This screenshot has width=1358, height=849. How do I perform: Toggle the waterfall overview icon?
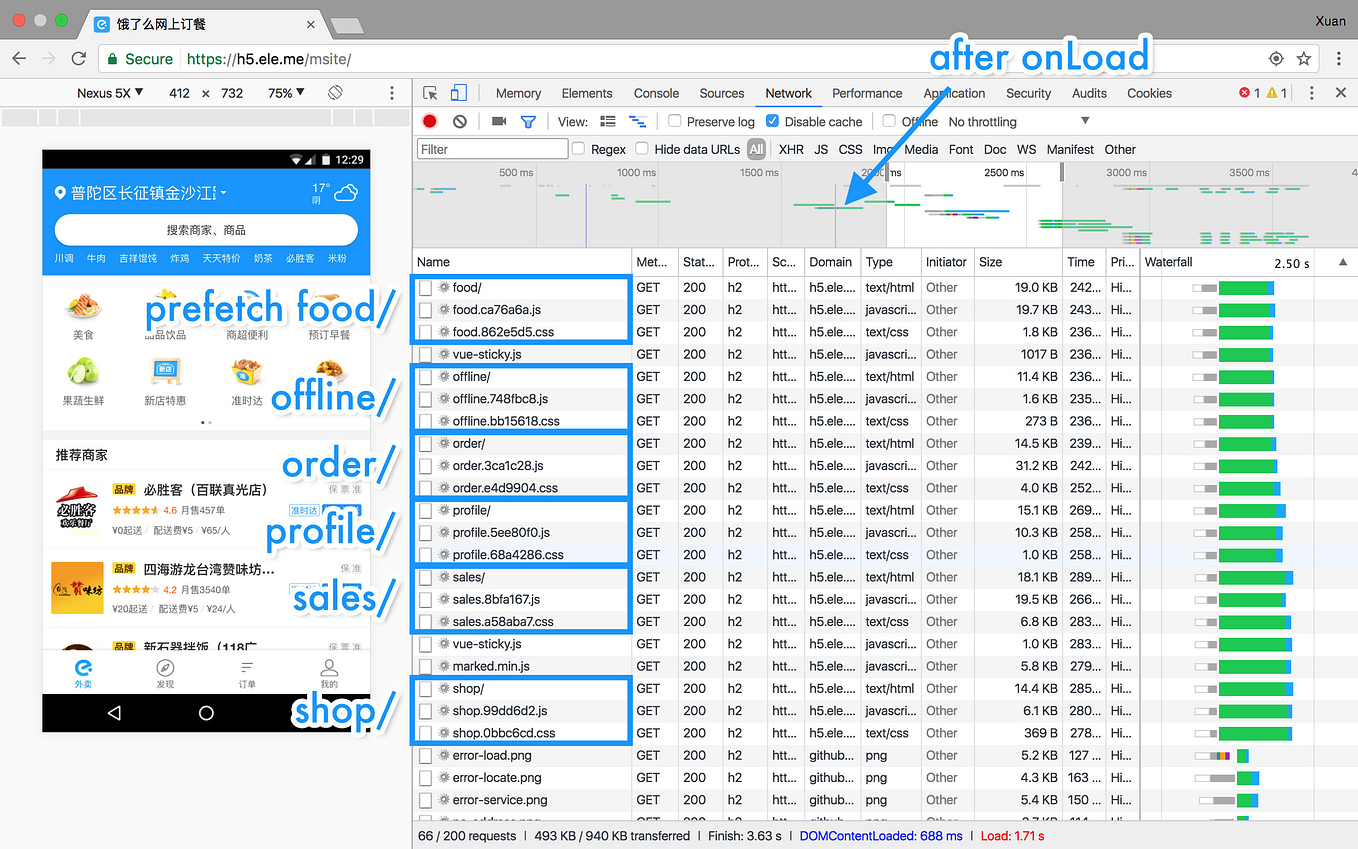tap(638, 121)
